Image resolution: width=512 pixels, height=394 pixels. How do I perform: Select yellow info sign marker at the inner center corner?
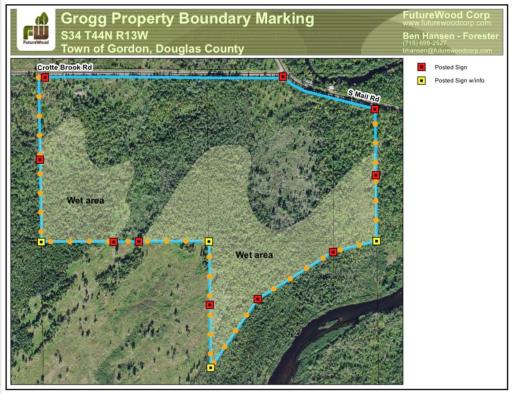(209, 241)
